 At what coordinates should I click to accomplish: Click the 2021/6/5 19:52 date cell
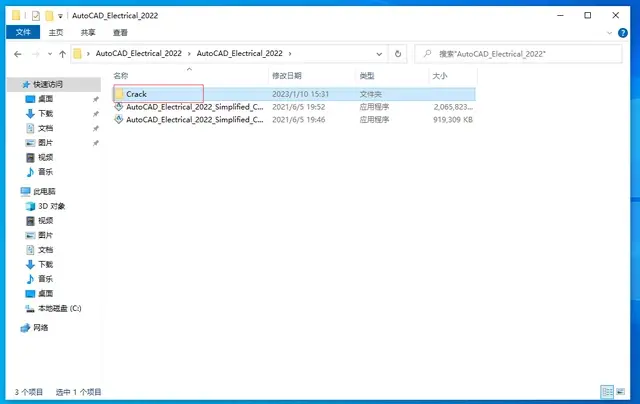click(298, 107)
